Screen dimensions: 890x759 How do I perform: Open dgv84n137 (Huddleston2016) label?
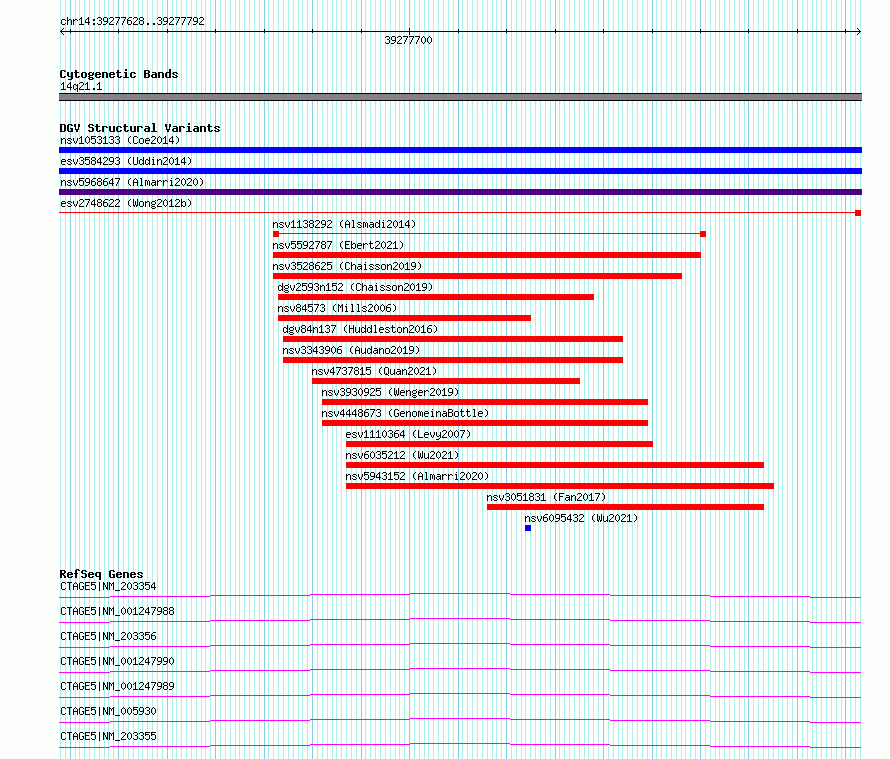point(360,329)
